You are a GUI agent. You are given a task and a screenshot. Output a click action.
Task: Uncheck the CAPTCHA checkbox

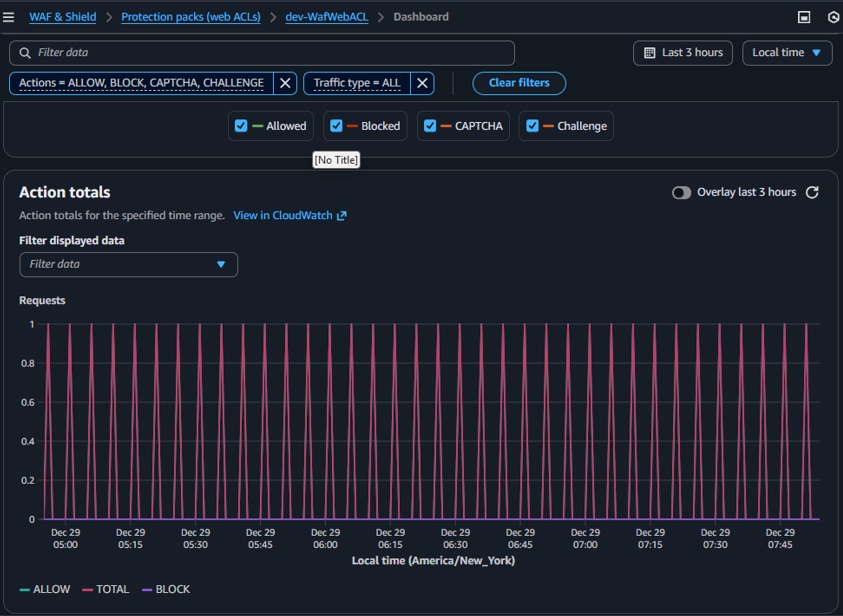[430, 126]
